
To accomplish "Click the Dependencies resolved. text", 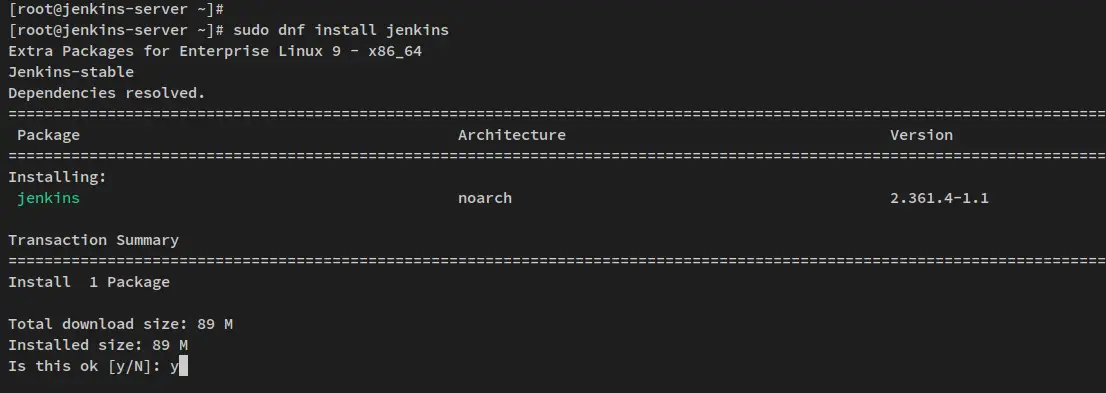I will pyautogui.click(x=107, y=93).
